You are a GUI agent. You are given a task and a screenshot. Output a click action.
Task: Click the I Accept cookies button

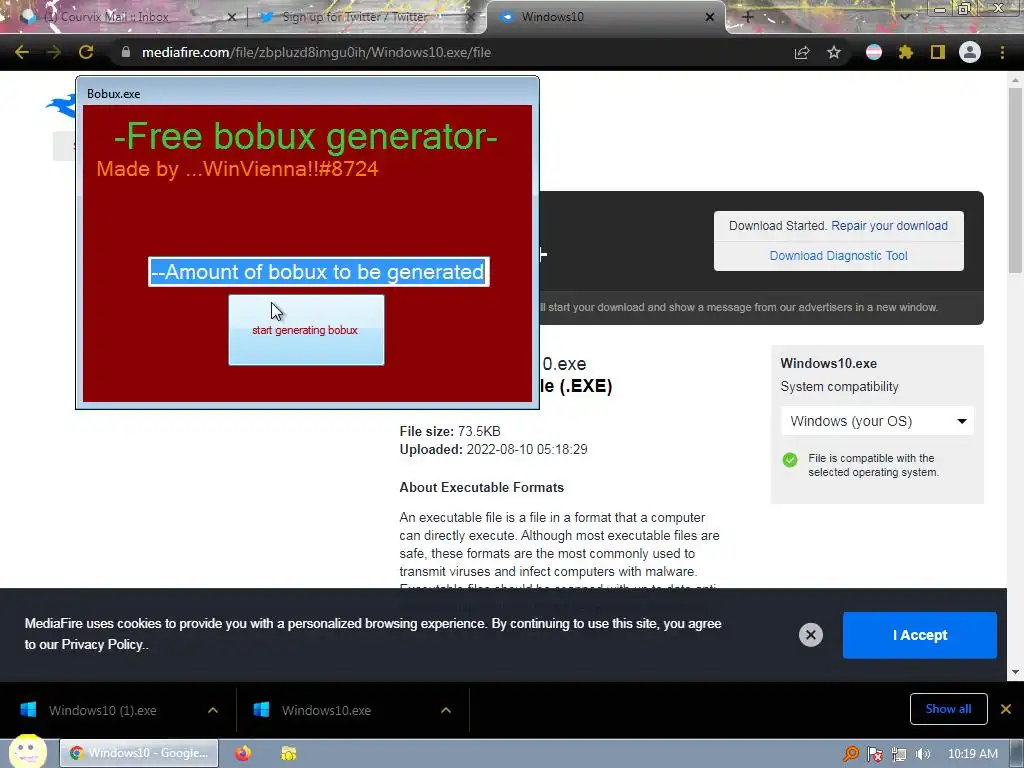pyautogui.click(x=920, y=635)
